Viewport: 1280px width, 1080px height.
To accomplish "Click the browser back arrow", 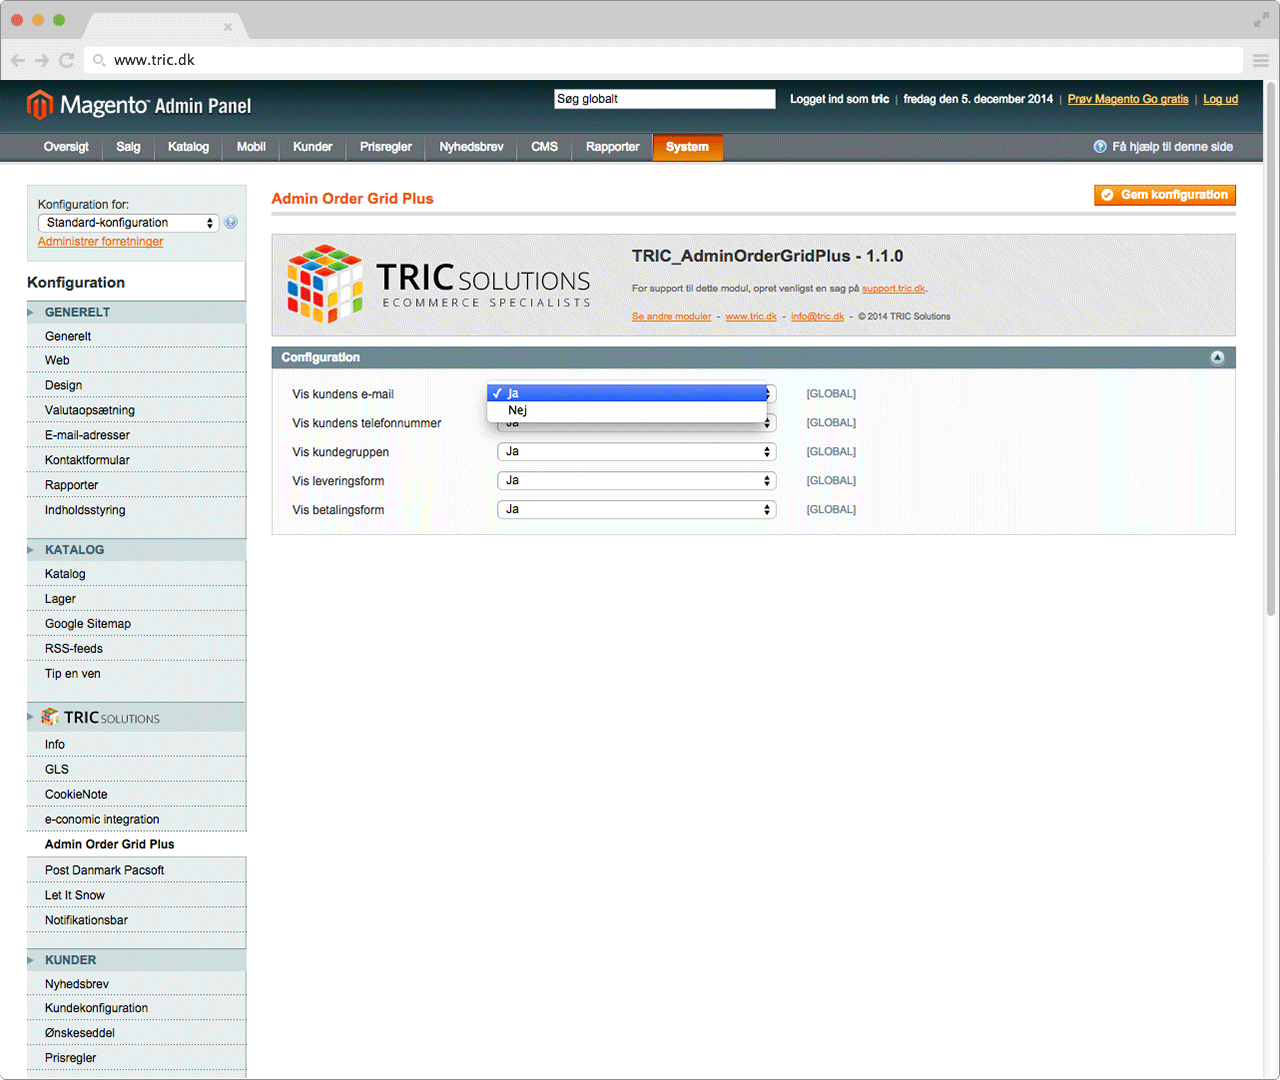I will [18, 60].
